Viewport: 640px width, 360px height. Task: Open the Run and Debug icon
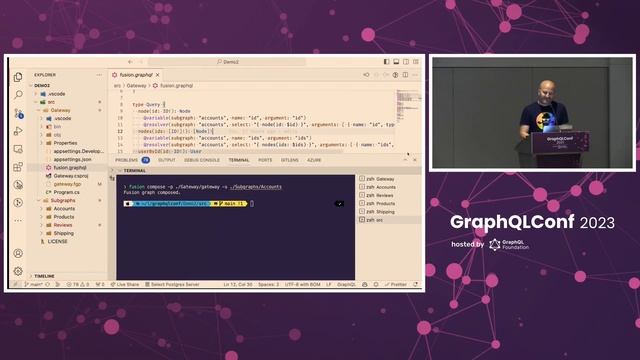18,131
